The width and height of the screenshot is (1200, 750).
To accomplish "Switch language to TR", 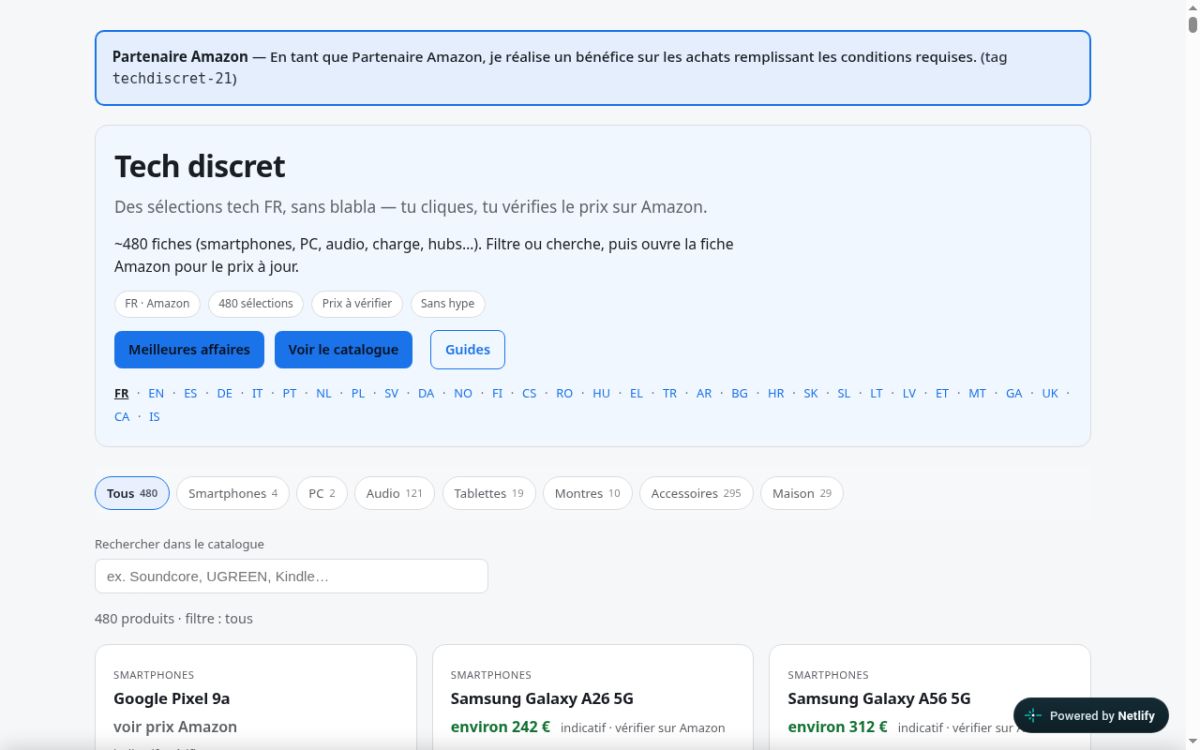I will (669, 393).
